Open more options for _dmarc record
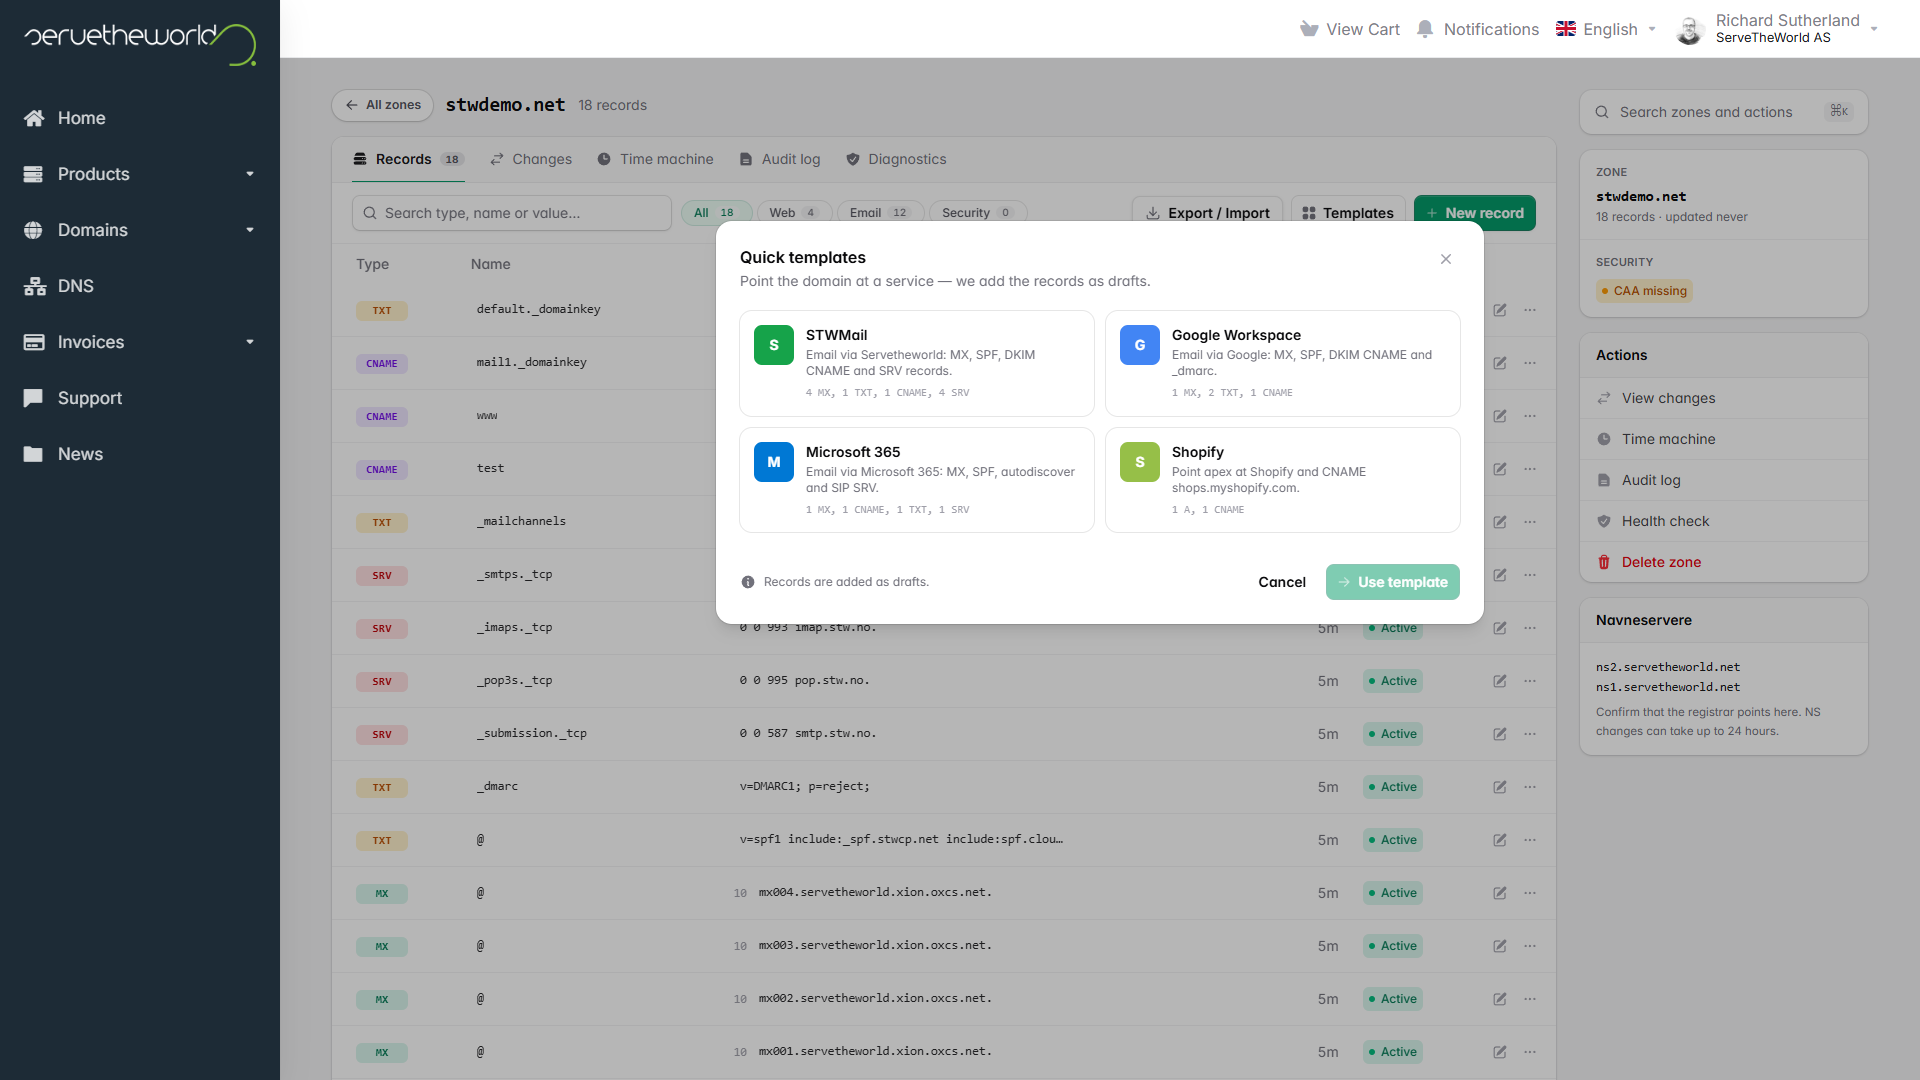Image resolution: width=1920 pixels, height=1080 pixels. click(1530, 787)
